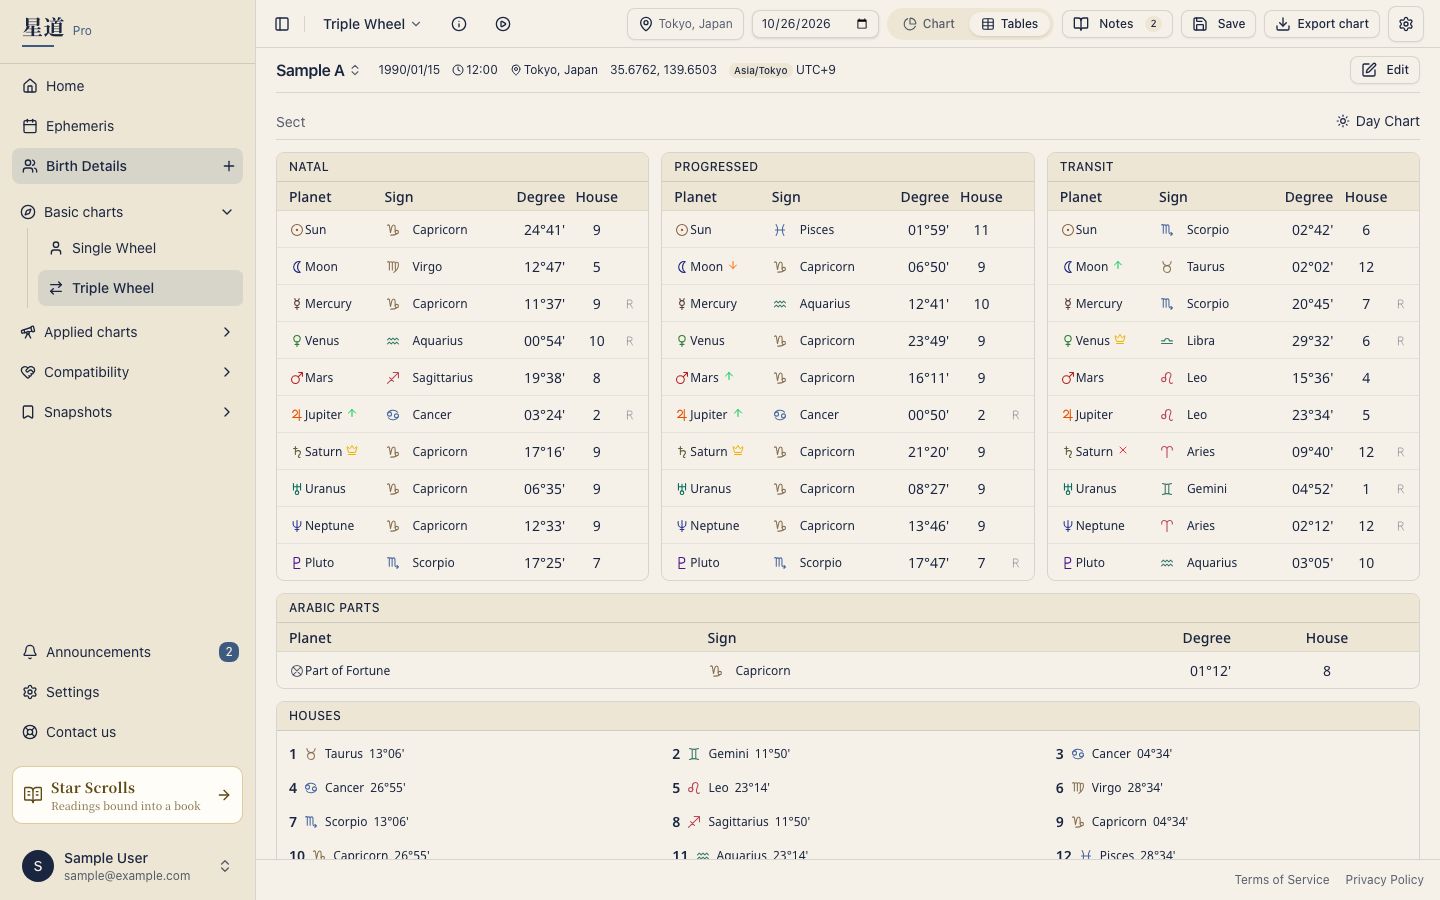Viewport: 1440px width, 900px height.
Task: Click the Sample User avatar
Action: coord(38,866)
